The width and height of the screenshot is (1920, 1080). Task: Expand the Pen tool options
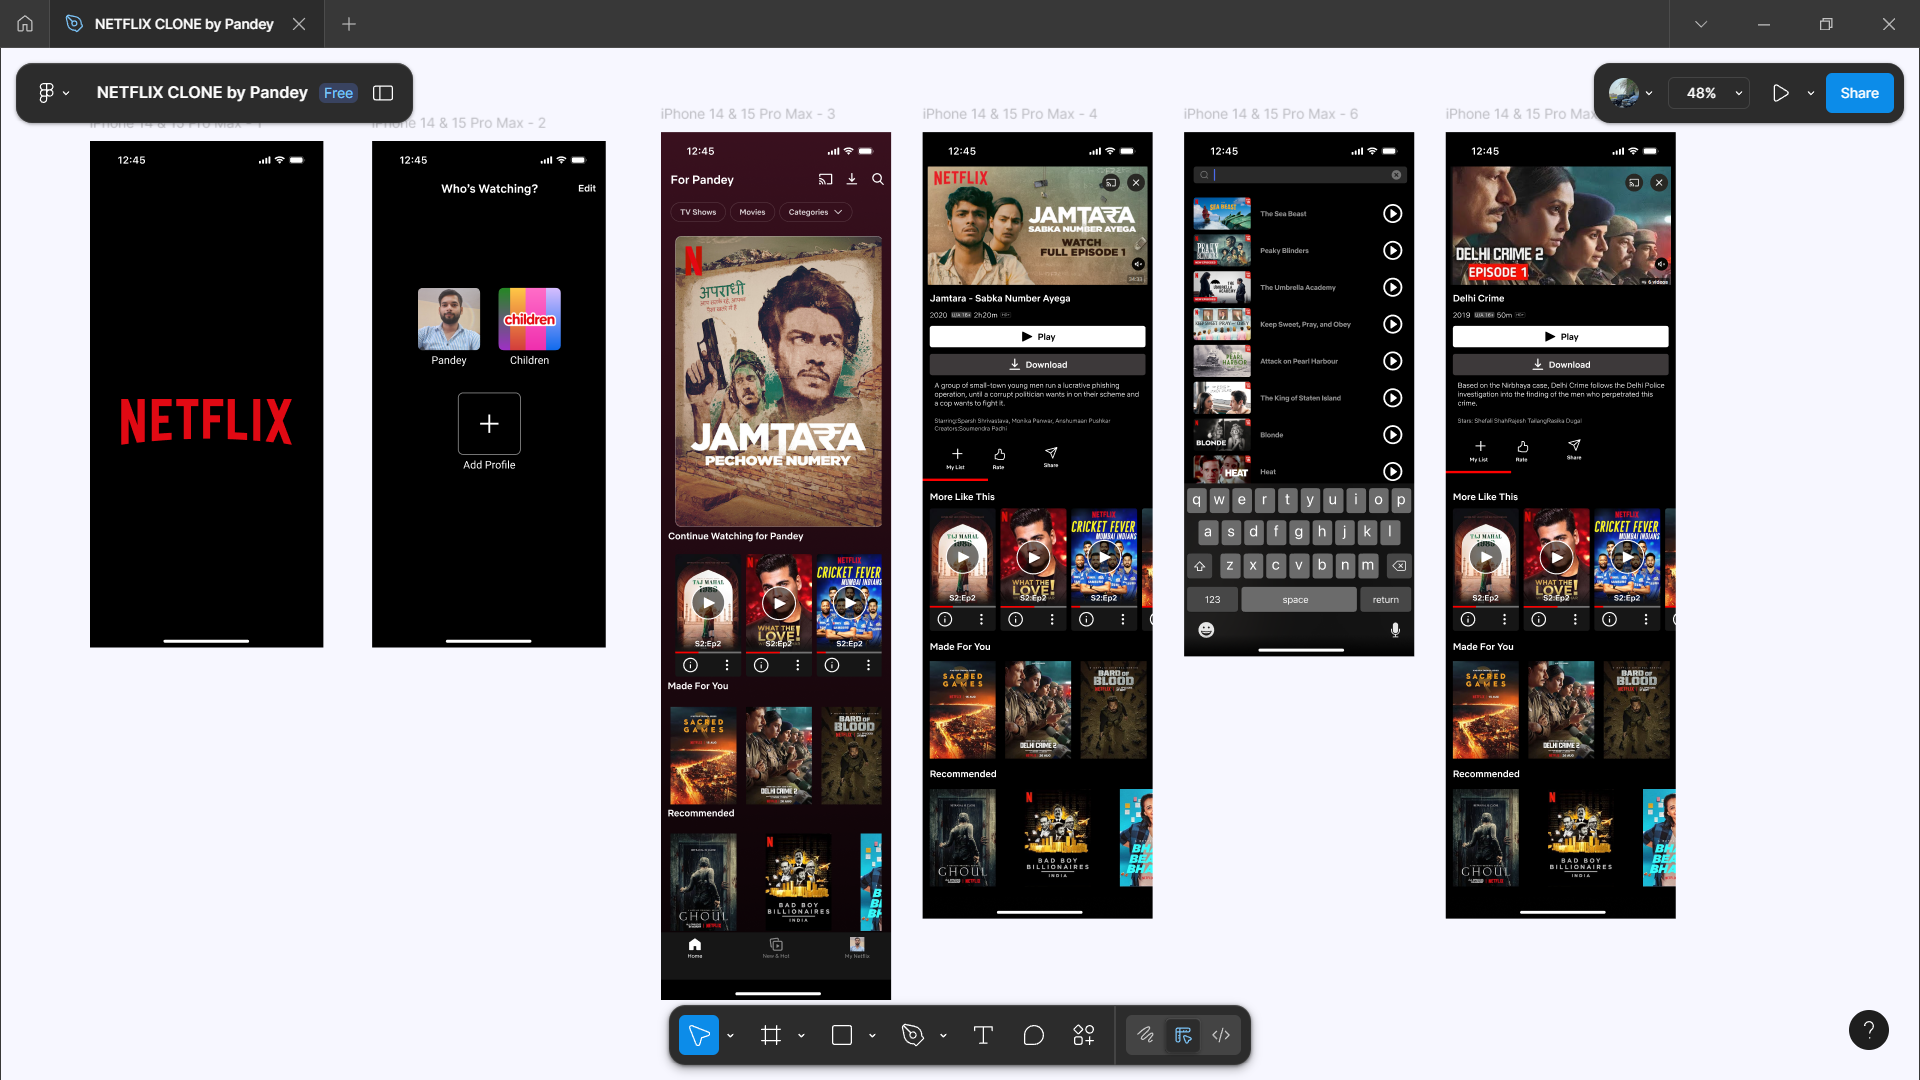click(944, 1035)
